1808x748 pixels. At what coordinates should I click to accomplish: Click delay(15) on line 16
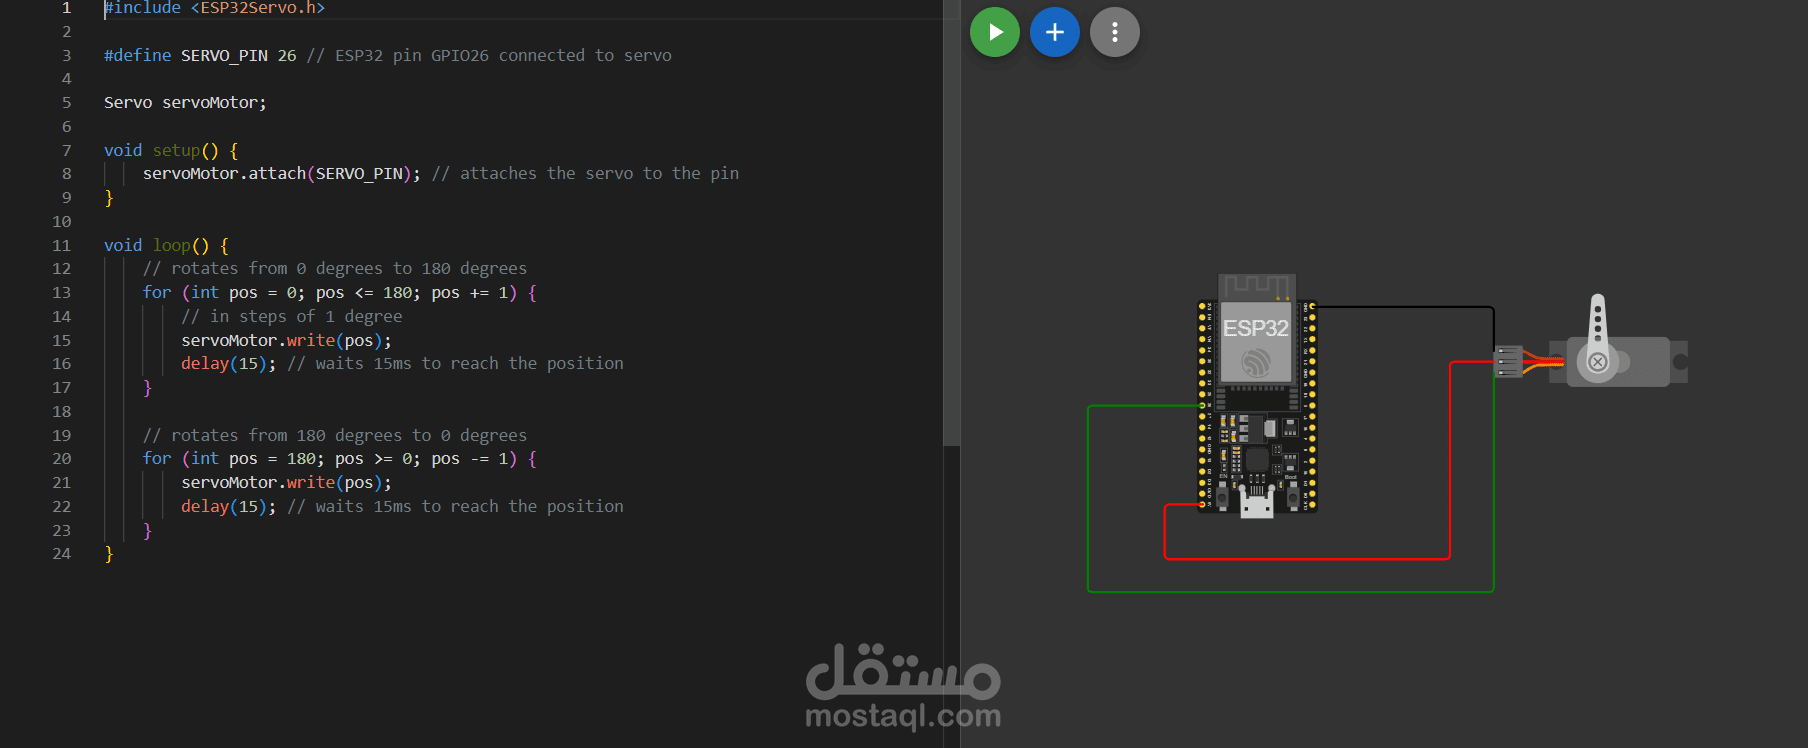228,363
